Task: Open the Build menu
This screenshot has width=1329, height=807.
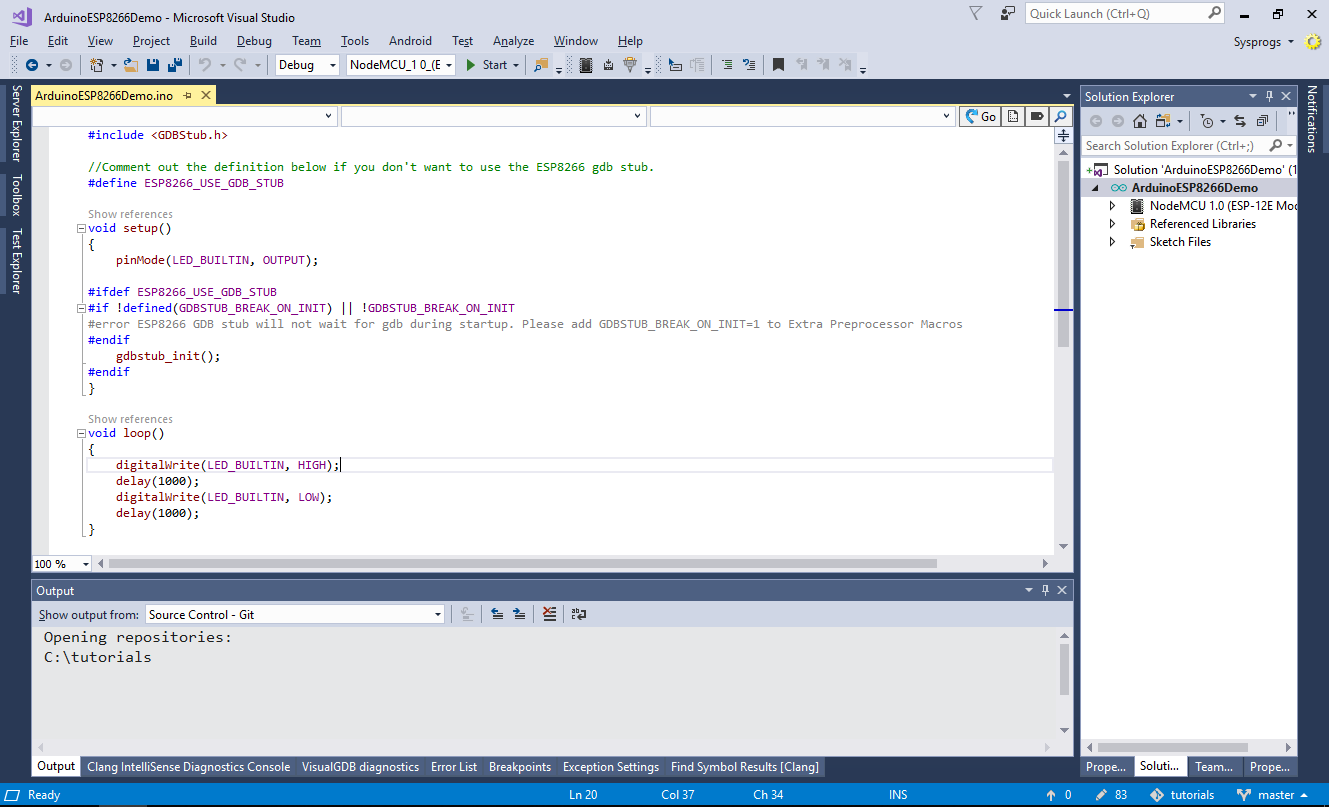Action: pos(203,41)
